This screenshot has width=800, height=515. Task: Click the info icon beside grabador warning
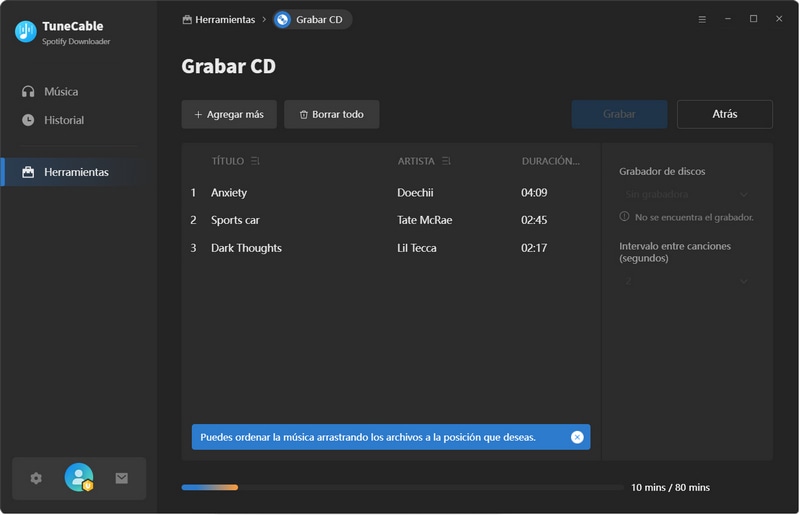[x=624, y=216]
